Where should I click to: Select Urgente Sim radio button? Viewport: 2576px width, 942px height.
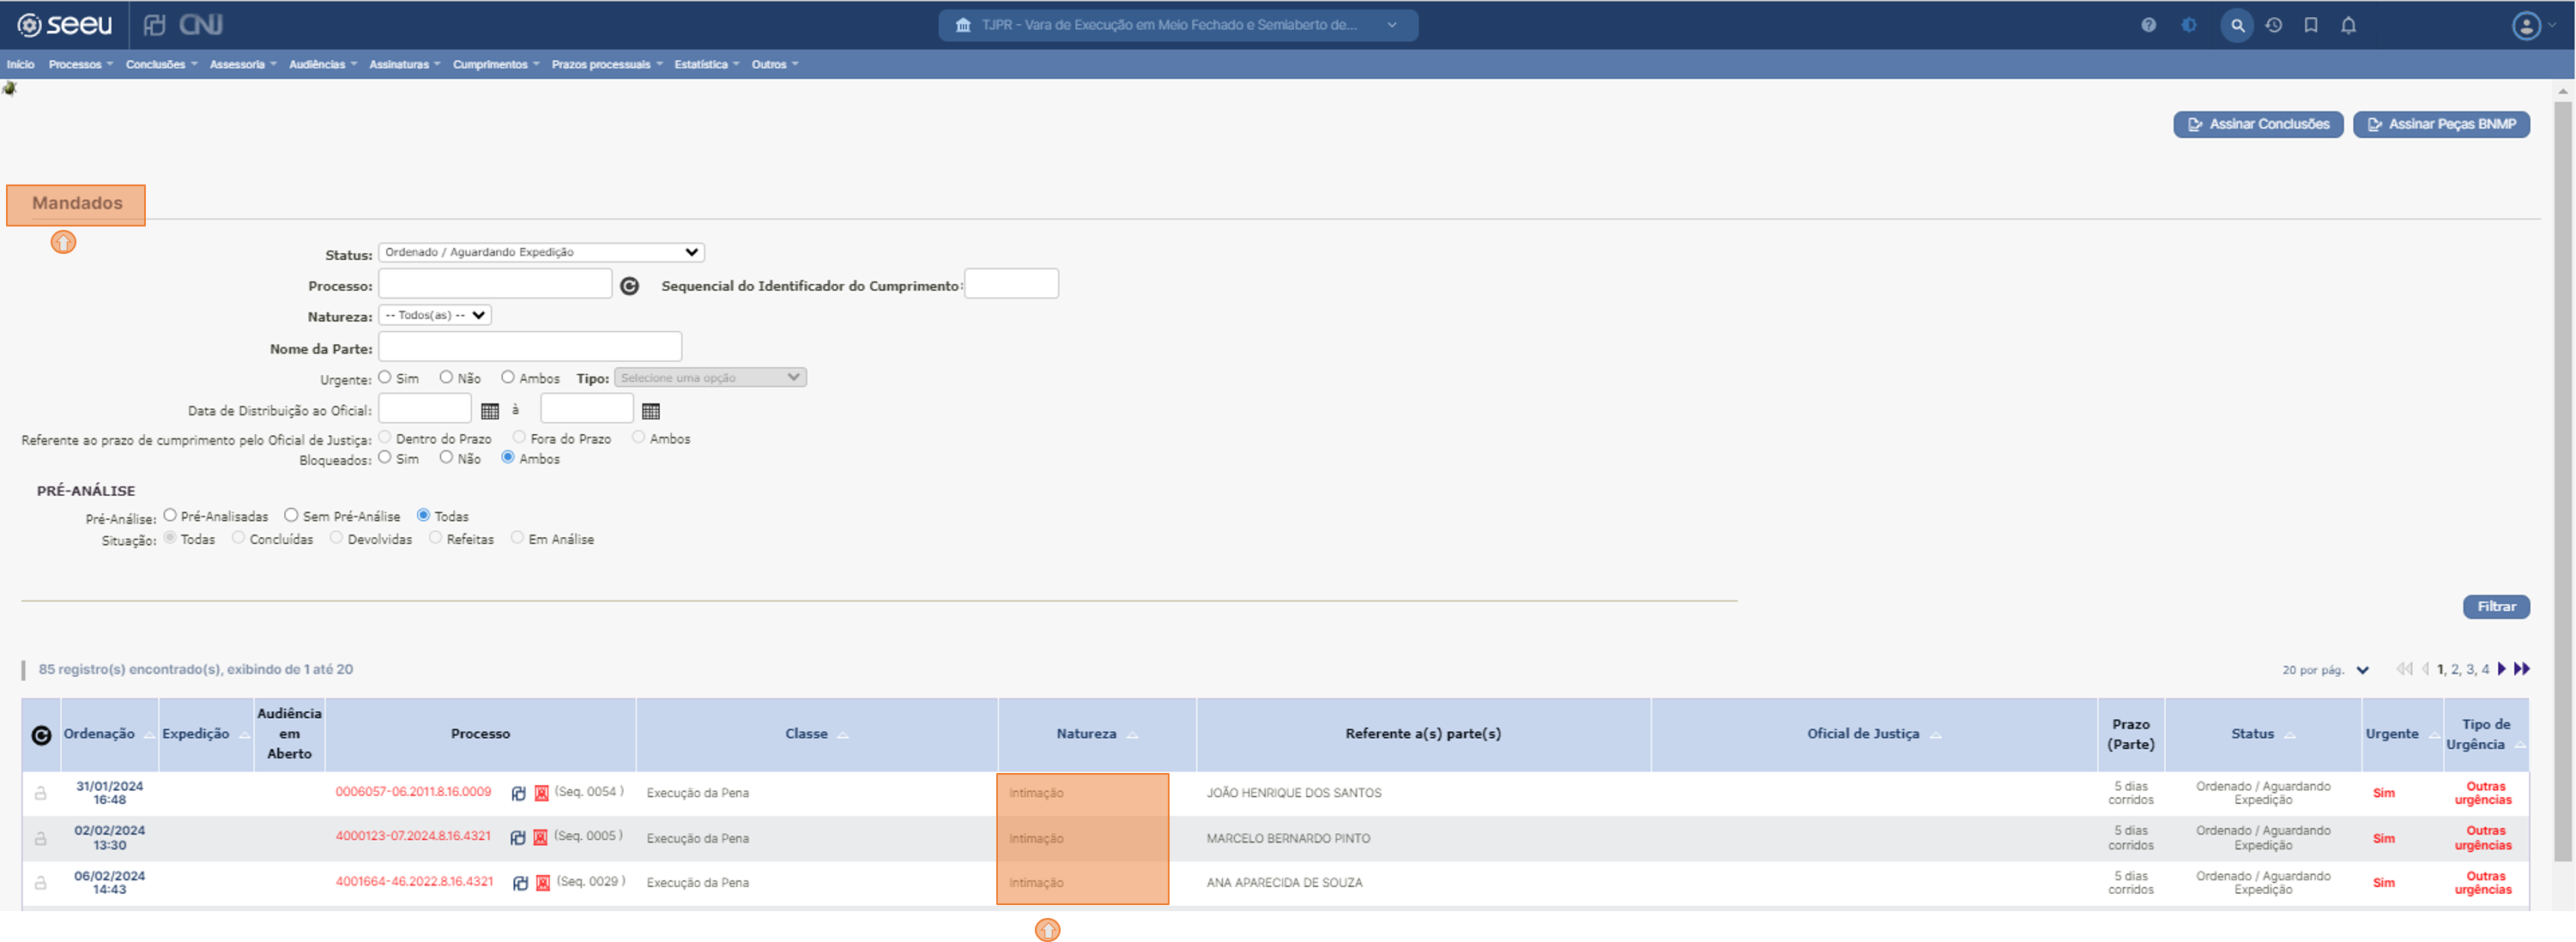point(385,377)
